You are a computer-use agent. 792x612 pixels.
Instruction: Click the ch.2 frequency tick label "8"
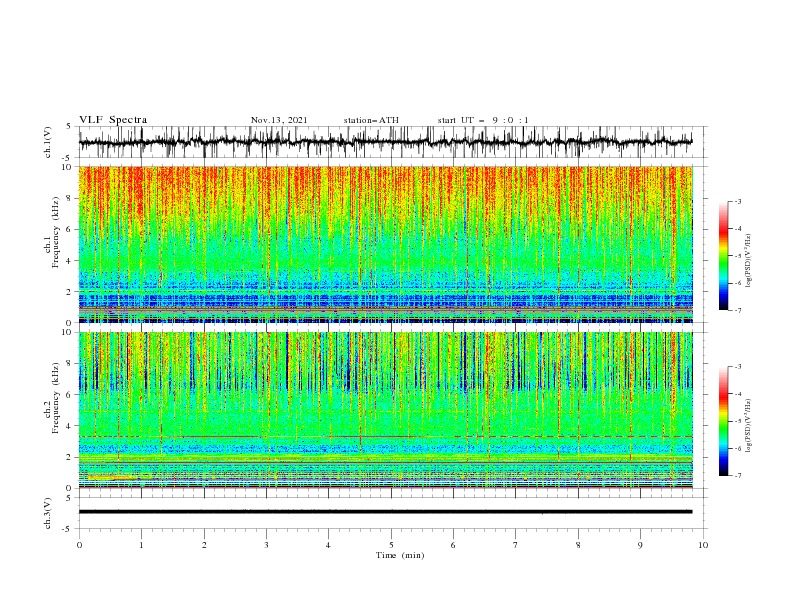click(71, 364)
